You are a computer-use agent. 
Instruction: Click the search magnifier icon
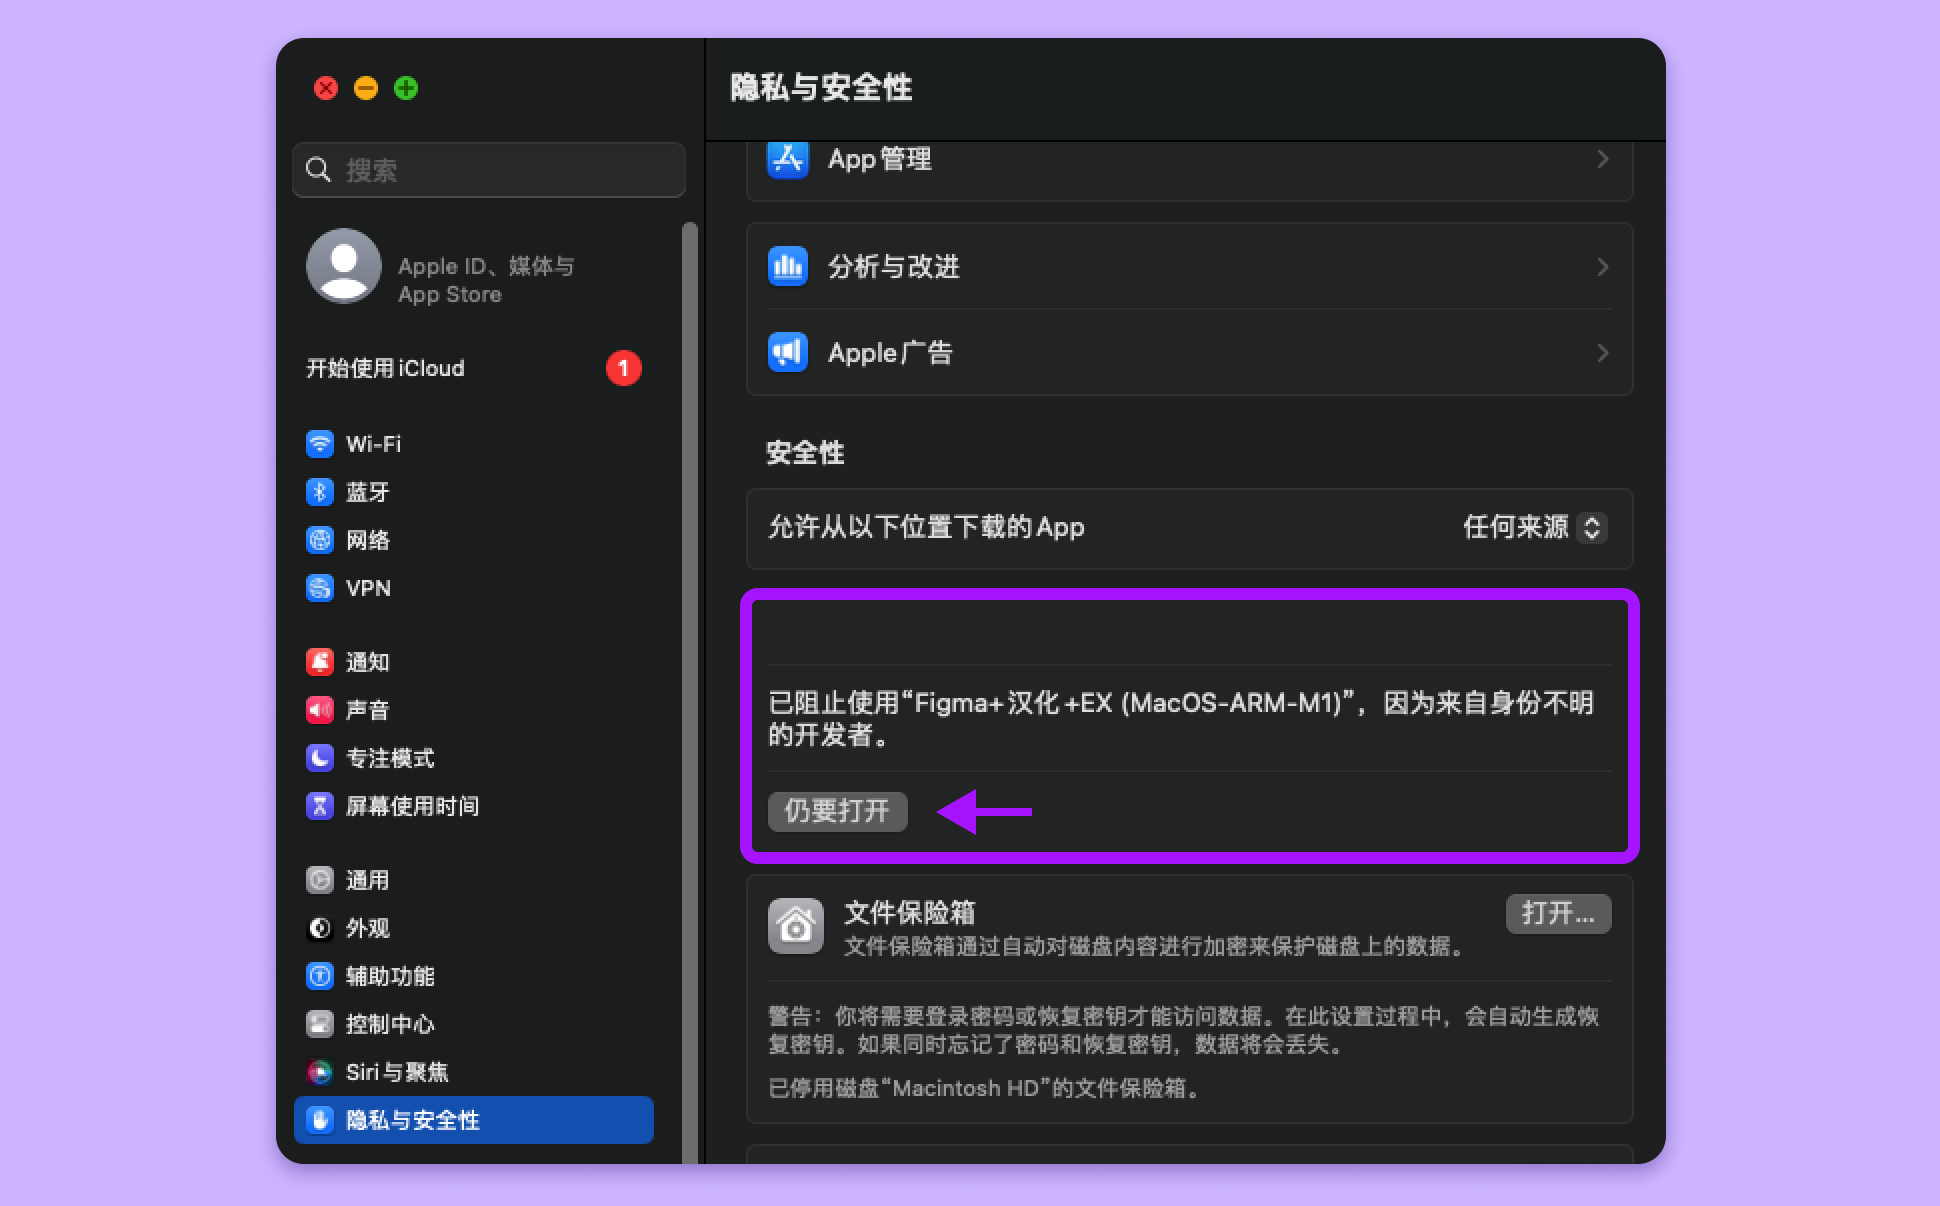[318, 170]
